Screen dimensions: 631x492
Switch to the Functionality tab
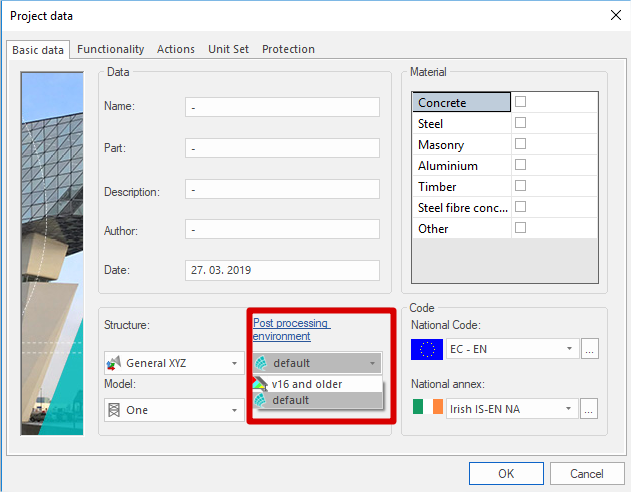[110, 49]
